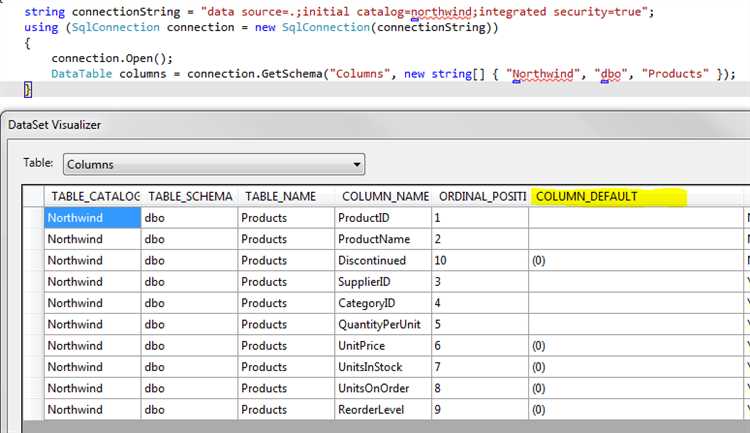Screen dimensions: 750x433
Task: Click the empty COLUMN_DEFAULT cell of ProductName row
Action: pos(636,239)
